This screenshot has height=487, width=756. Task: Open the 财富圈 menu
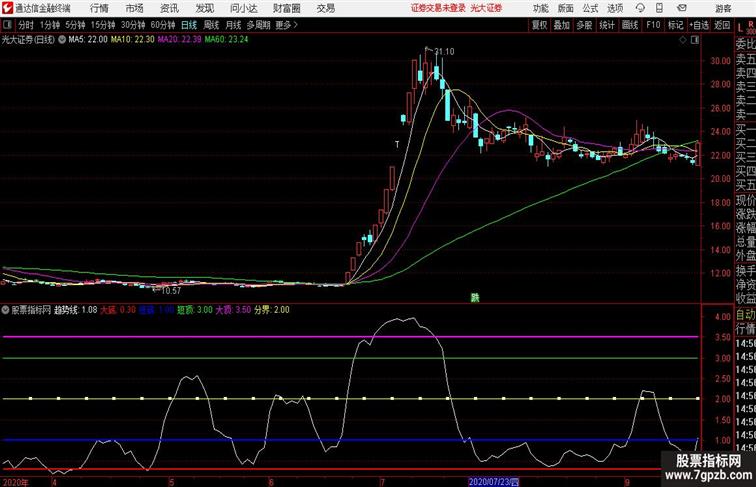[x=286, y=8]
